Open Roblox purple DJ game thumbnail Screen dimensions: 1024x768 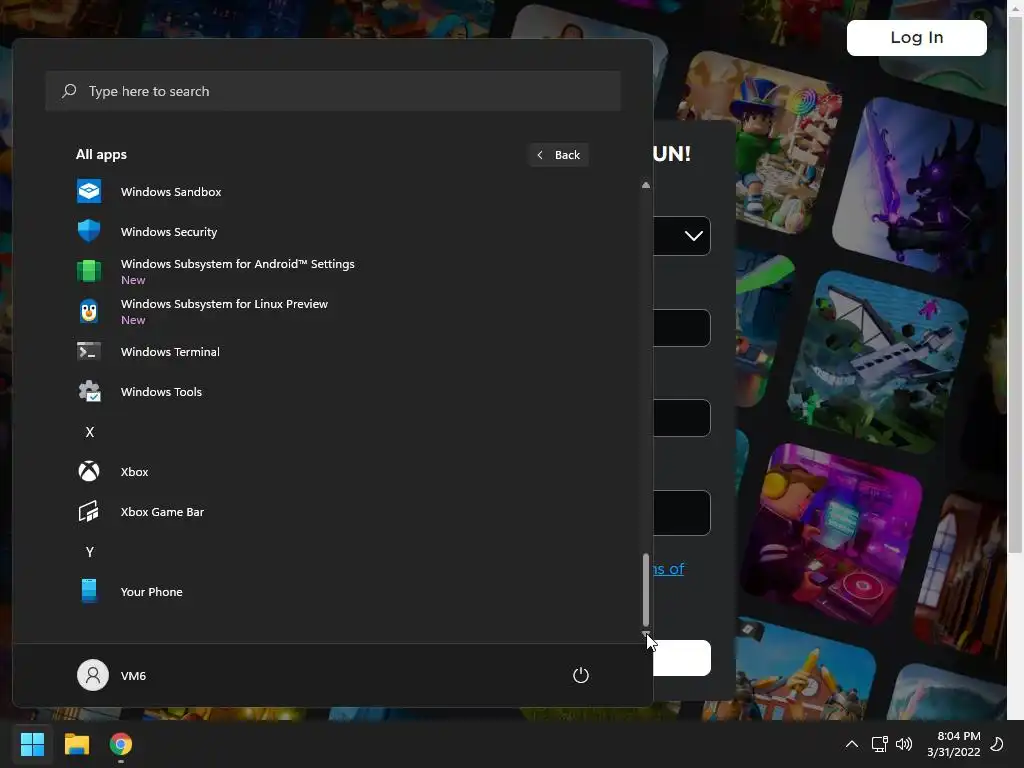(831, 534)
